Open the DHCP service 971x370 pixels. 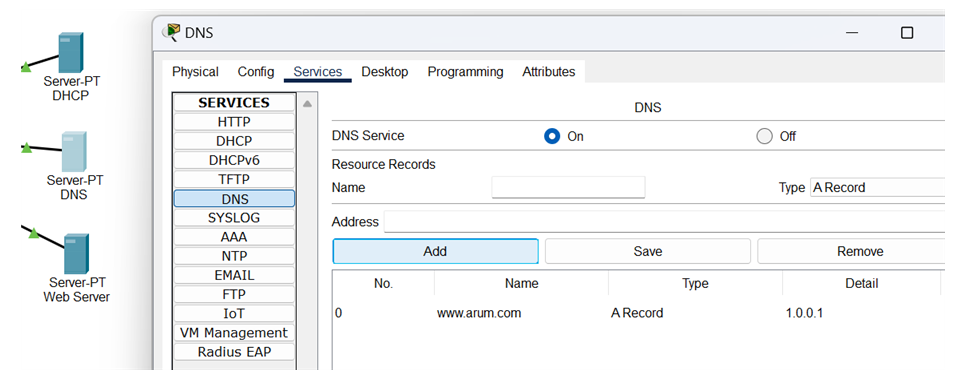[234, 141]
